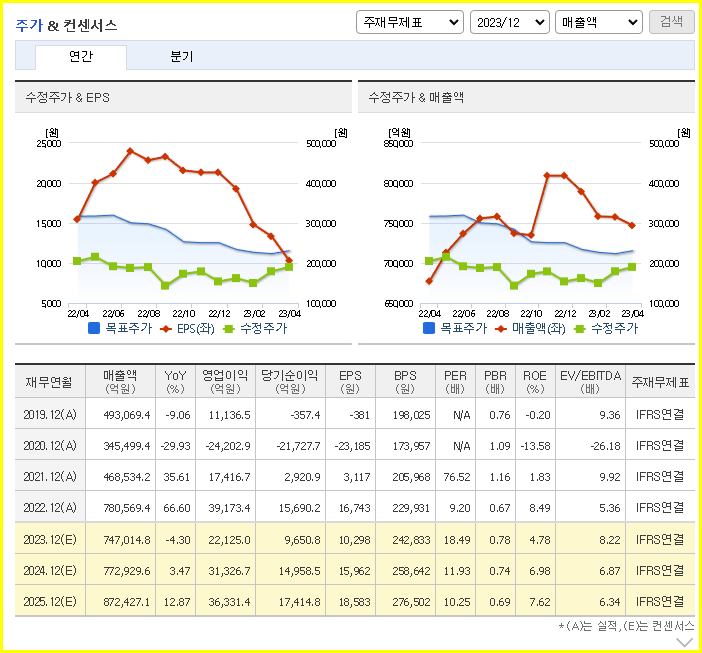Click PER value 76.52
Viewport: 702px width, 653px height.
coord(457,477)
